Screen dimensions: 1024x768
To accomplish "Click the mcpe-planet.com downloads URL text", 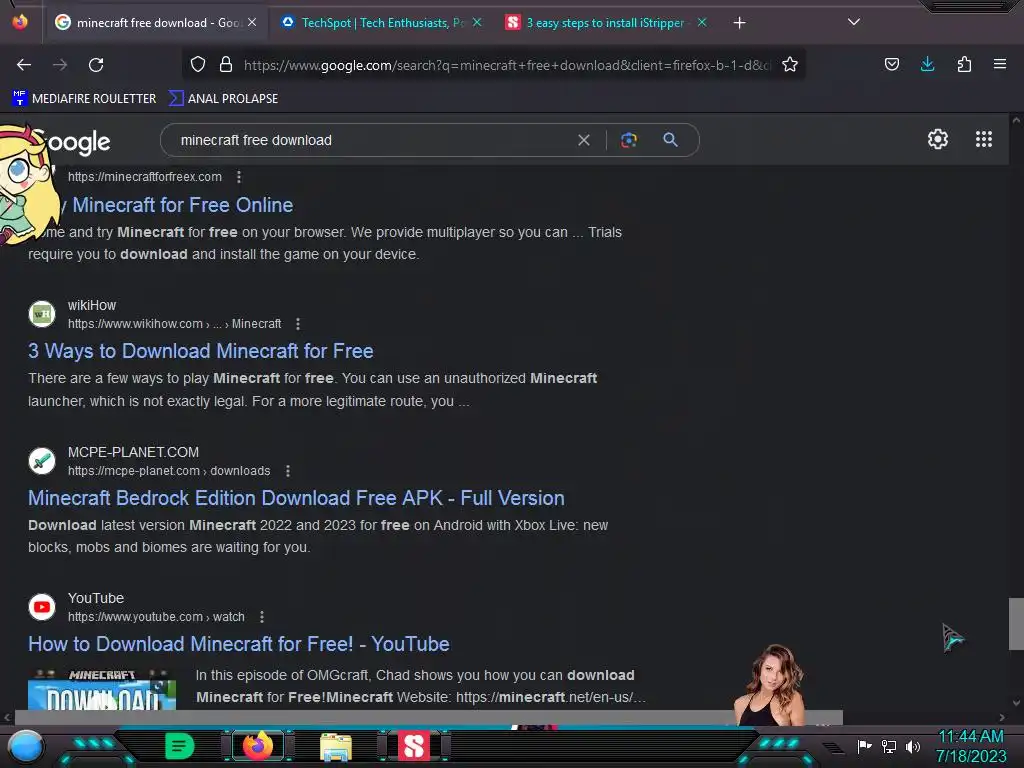I will click(x=169, y=471).
